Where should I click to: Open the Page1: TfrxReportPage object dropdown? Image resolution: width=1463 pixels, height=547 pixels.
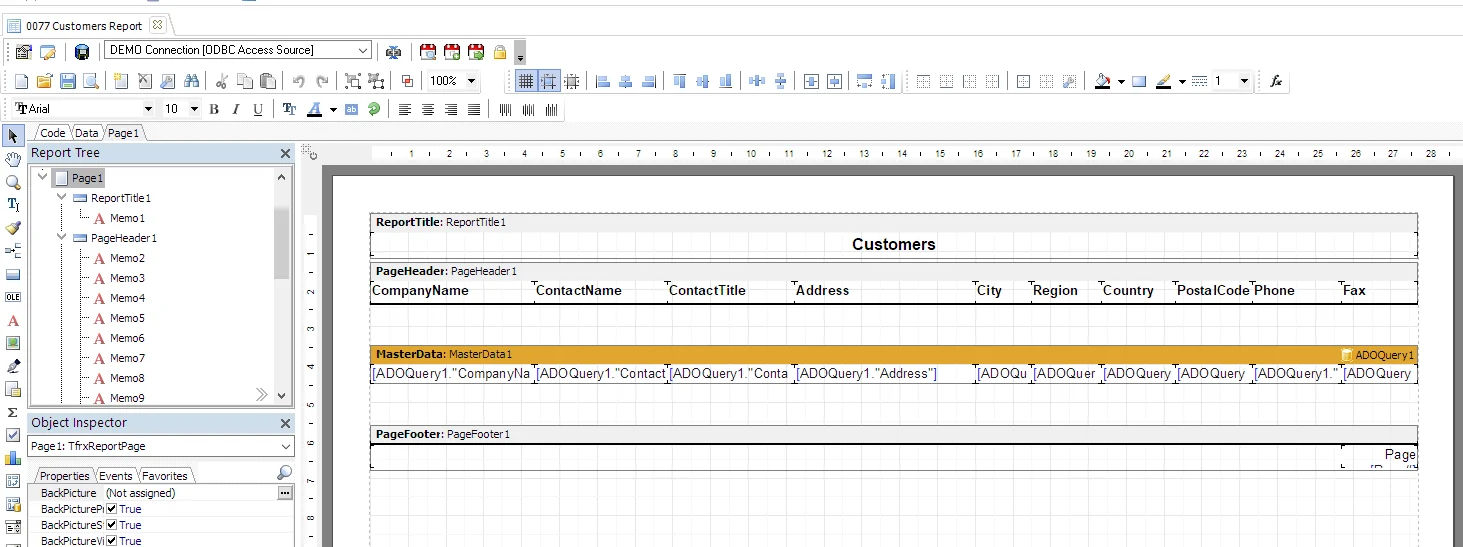tap(286, 447)
